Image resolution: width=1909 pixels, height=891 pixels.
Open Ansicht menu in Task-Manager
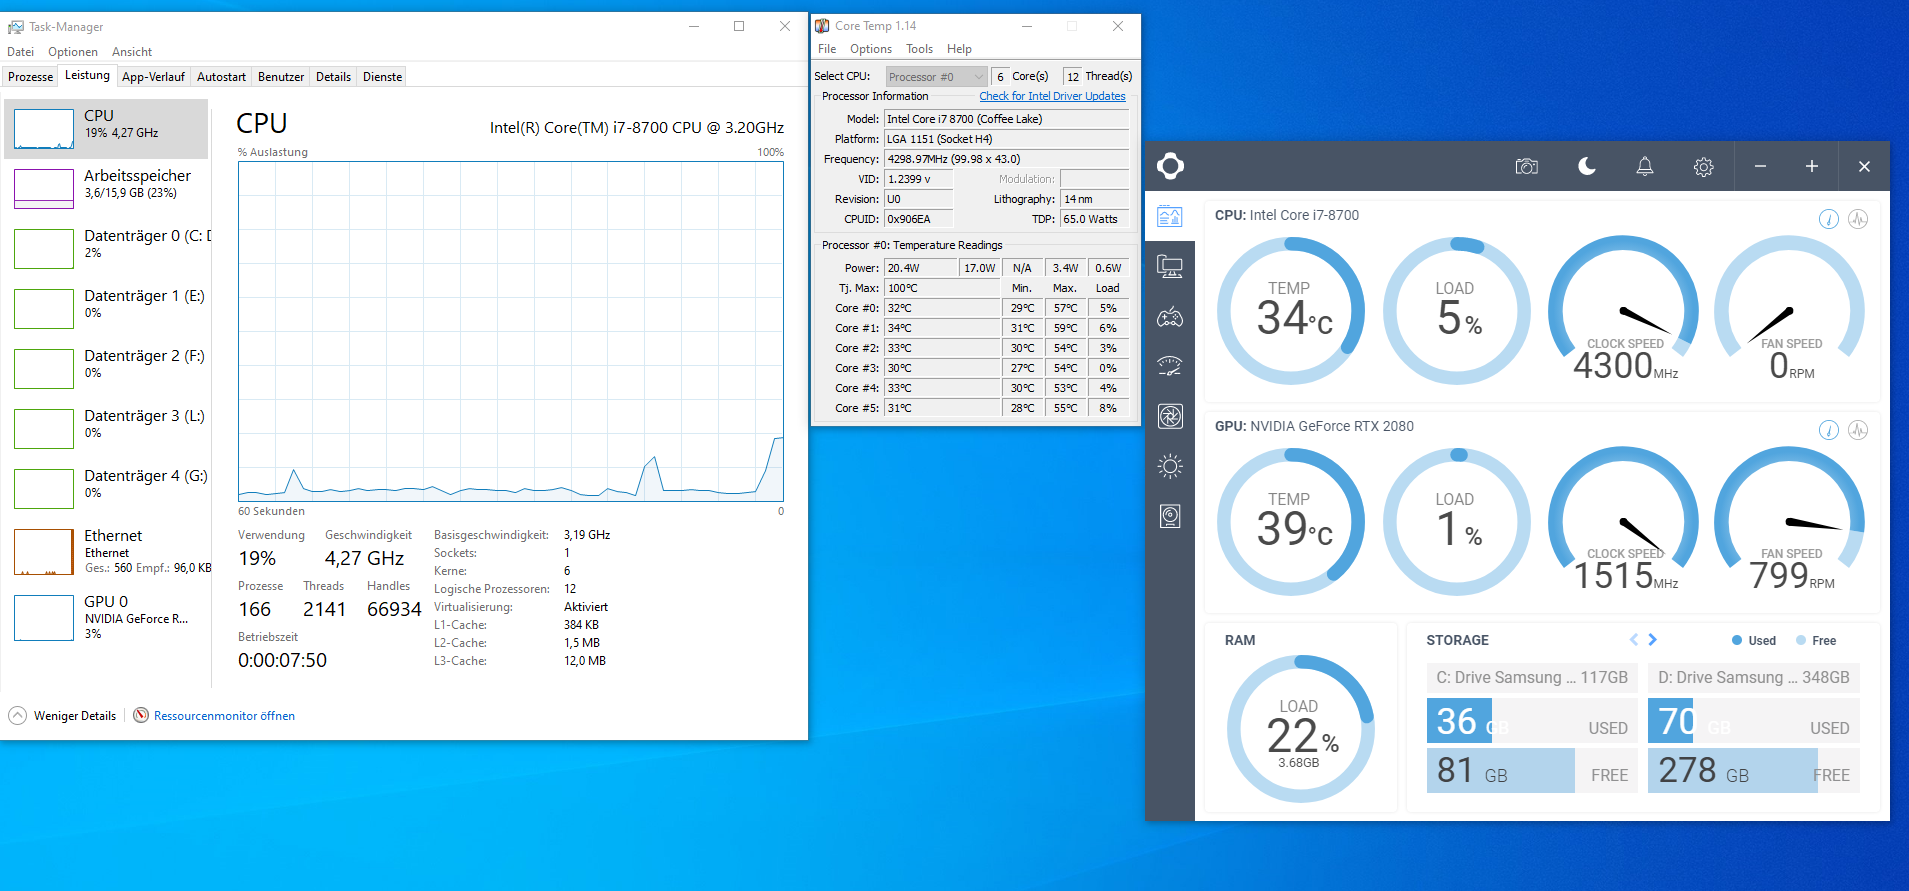pos(132,52)
